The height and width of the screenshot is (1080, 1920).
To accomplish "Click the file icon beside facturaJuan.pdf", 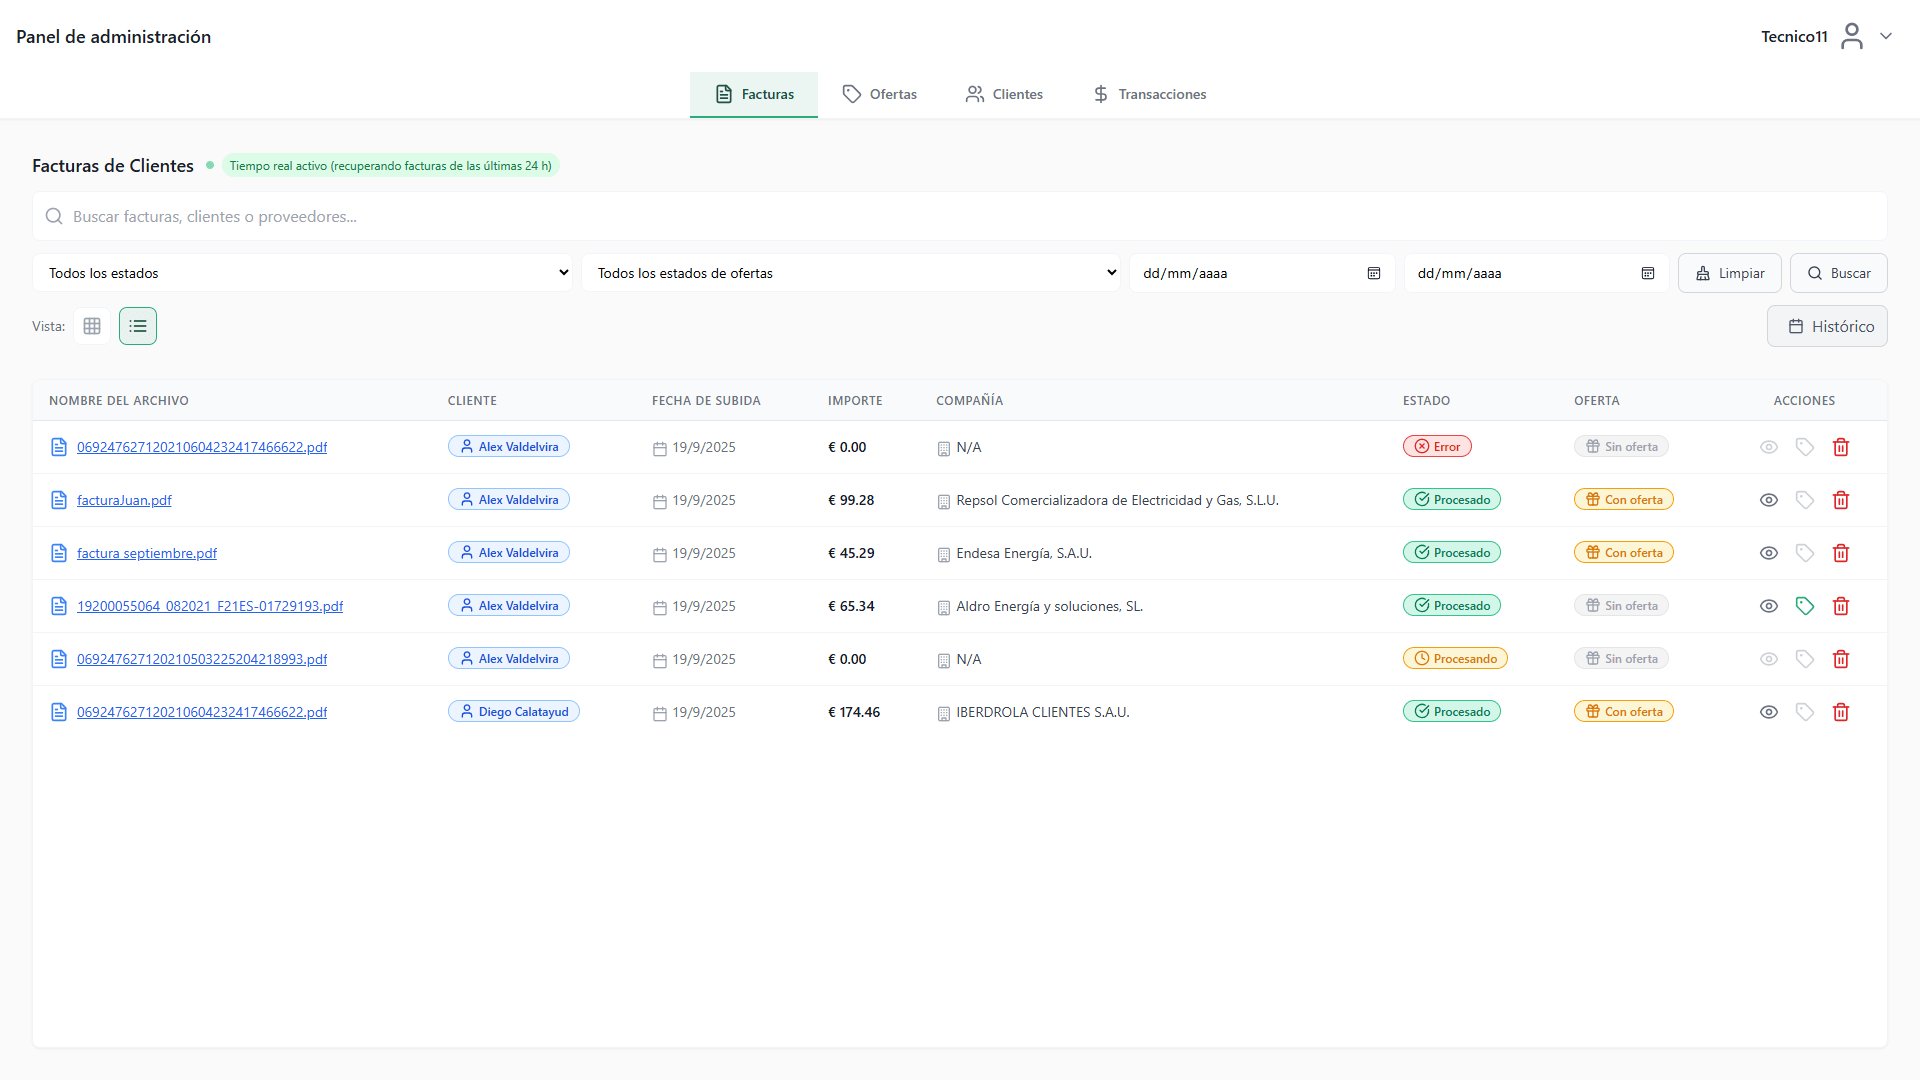I will coord(59,500).
